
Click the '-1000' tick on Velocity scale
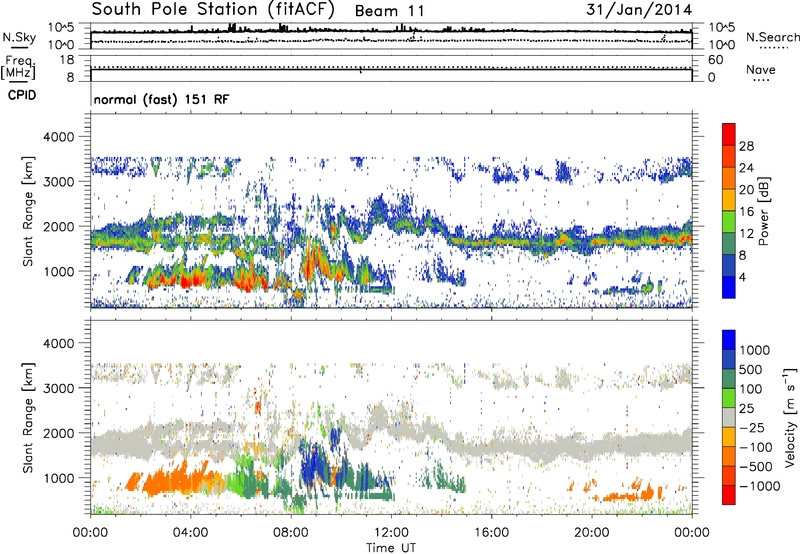click(x=760, y=486)
